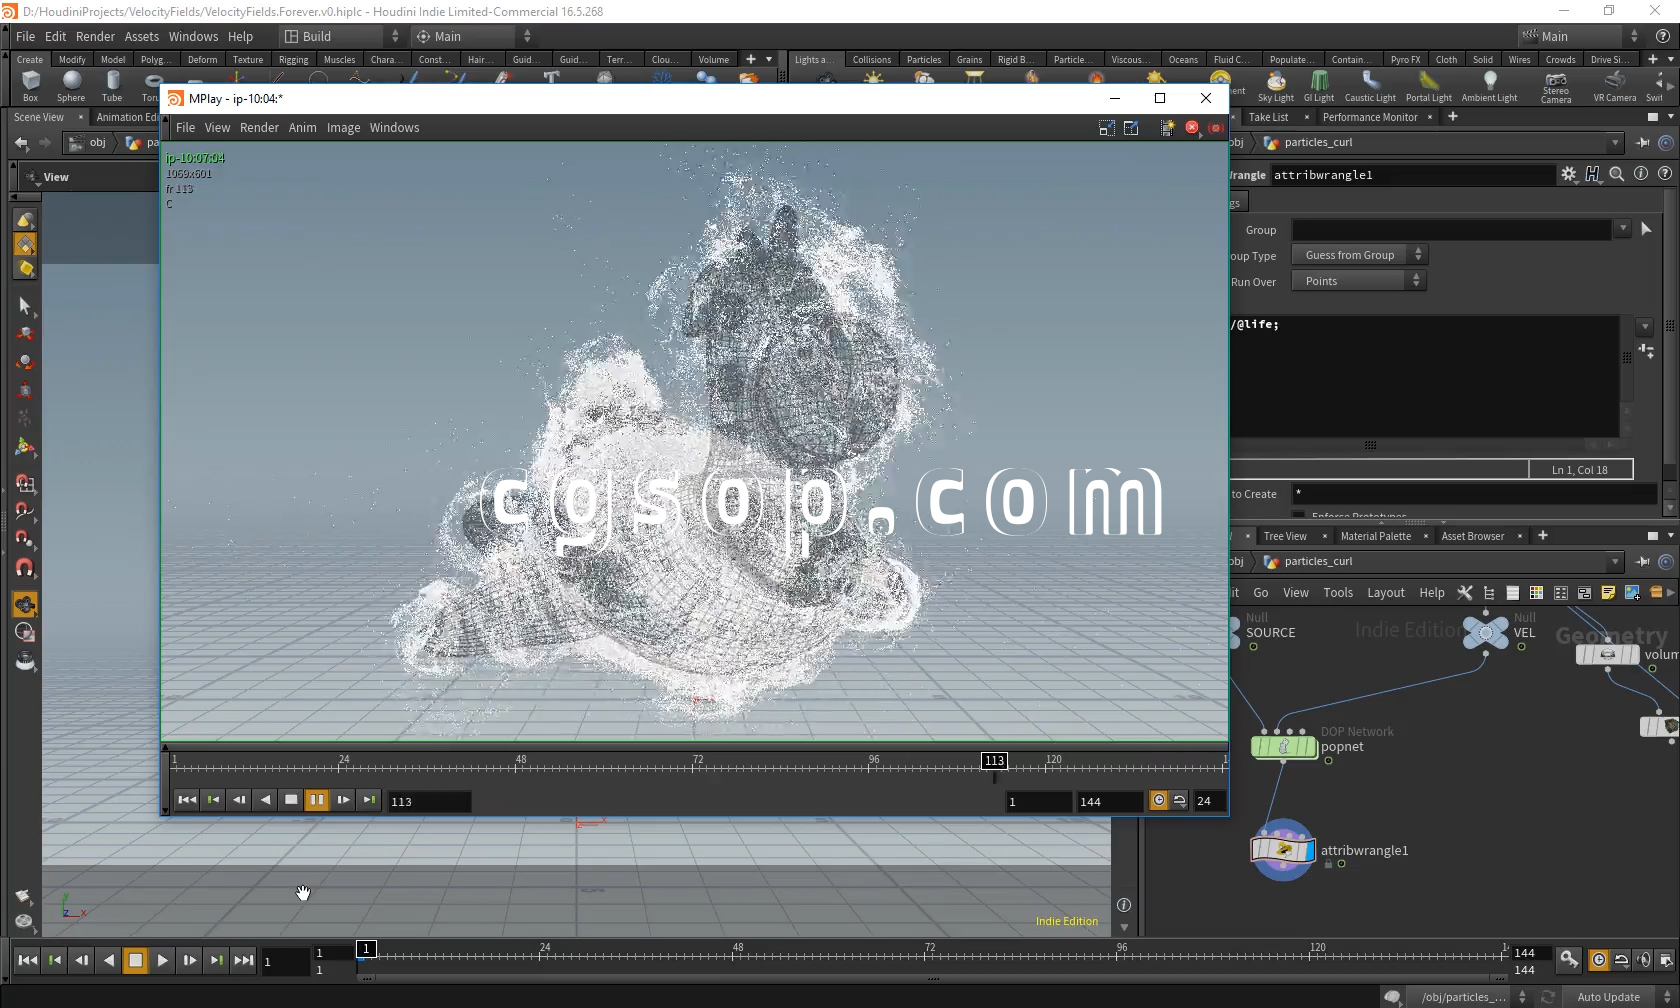Viewport: 1680px width, 1008px height.
Task: Click the Tube shelf tool
Action: coord(112,87)
